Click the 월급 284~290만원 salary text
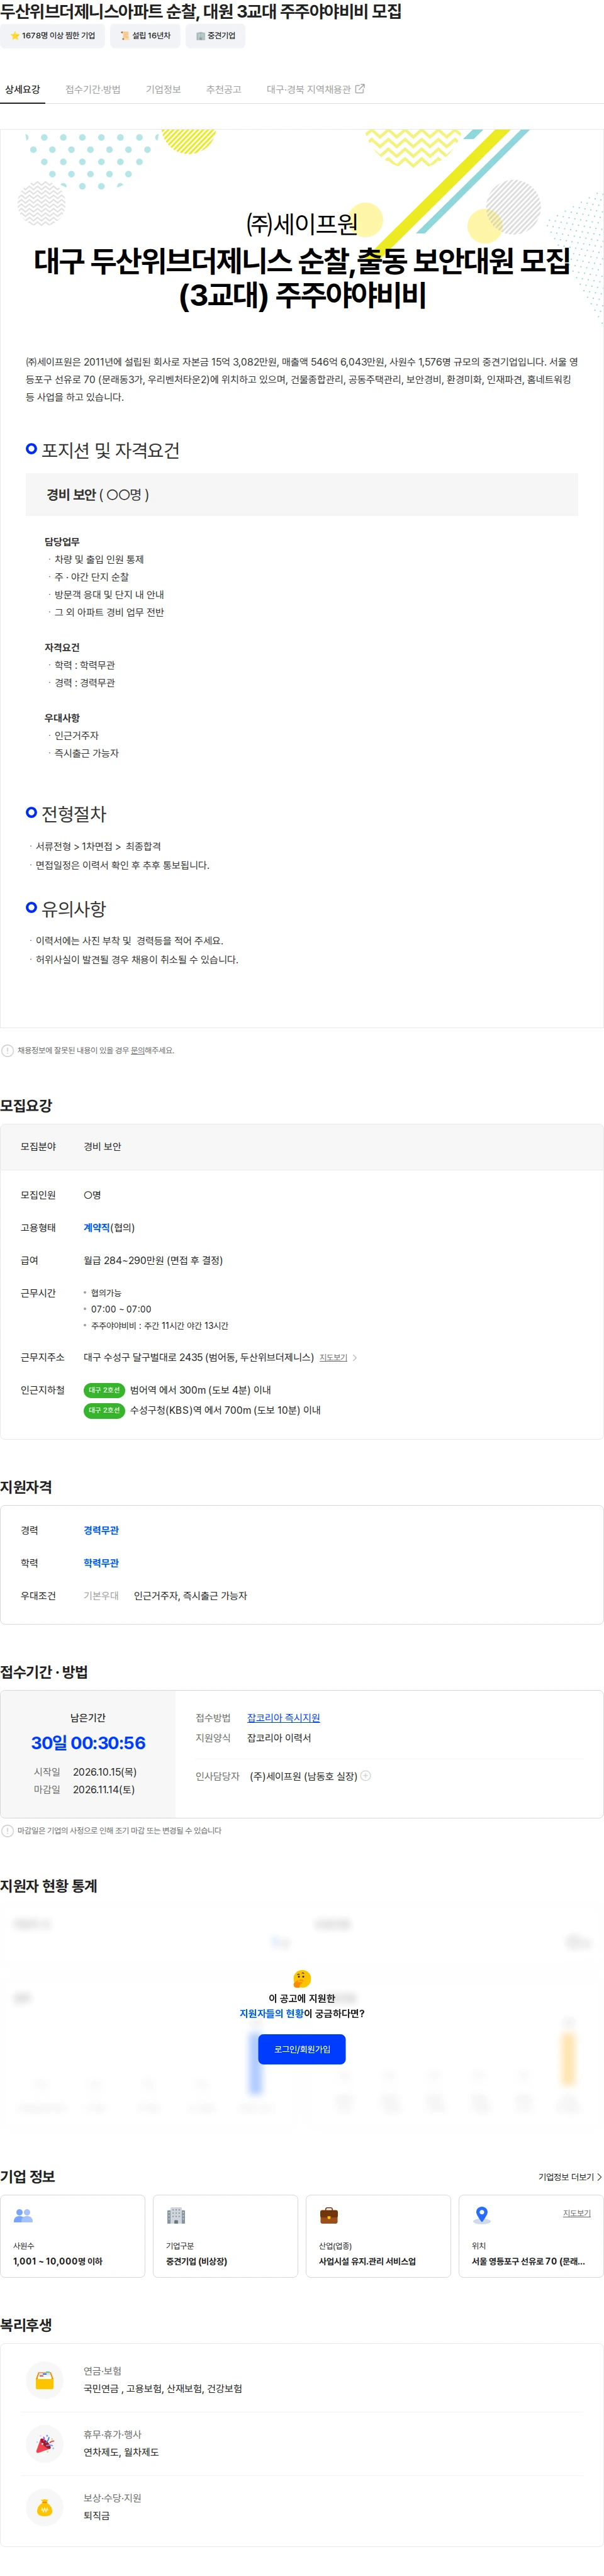 [153, 1260]
